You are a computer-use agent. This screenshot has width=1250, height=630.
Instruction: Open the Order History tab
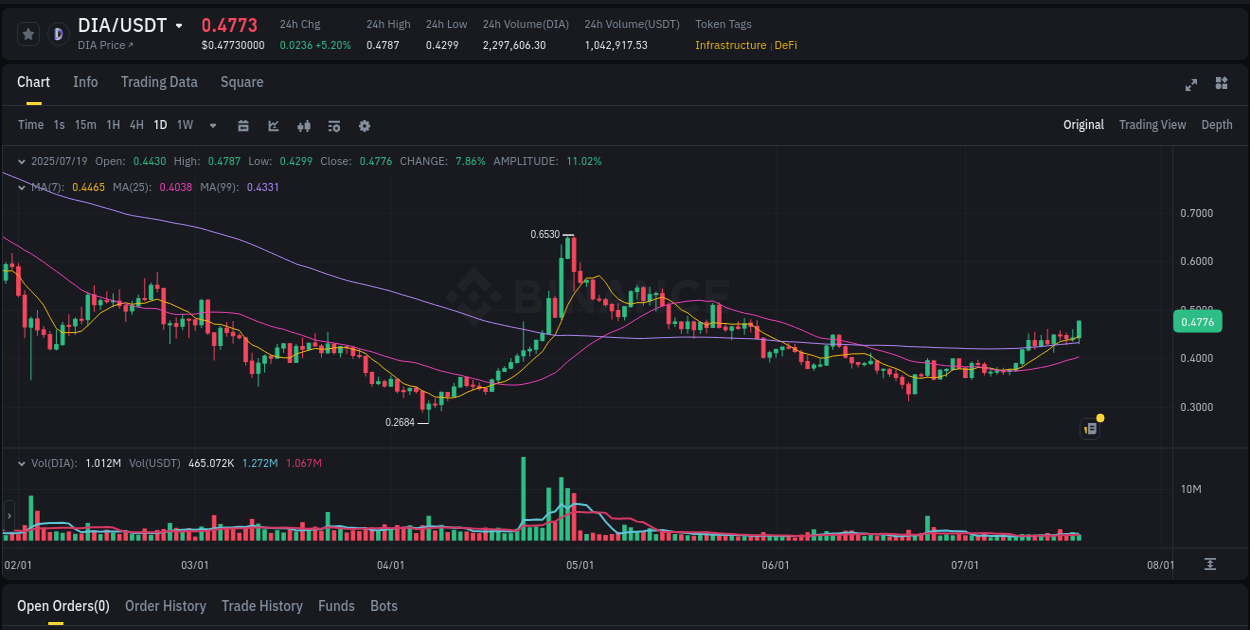(x=165, y=605)
